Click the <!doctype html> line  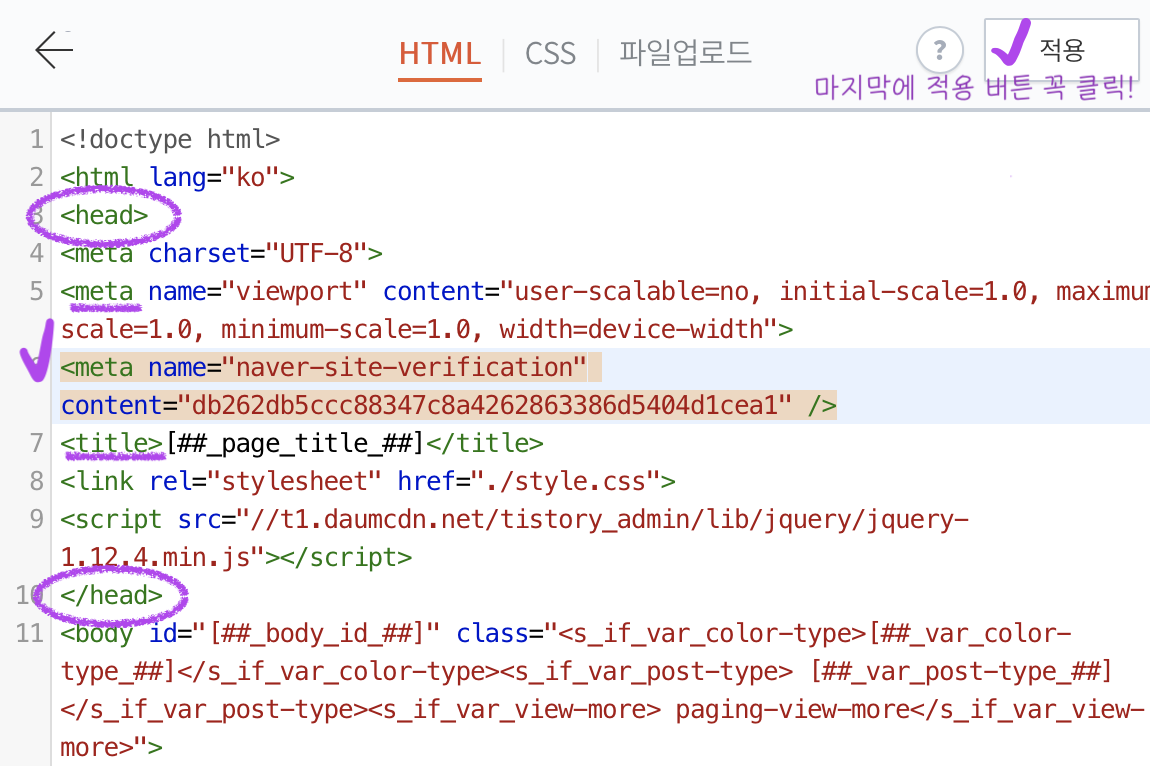[170, 139]
